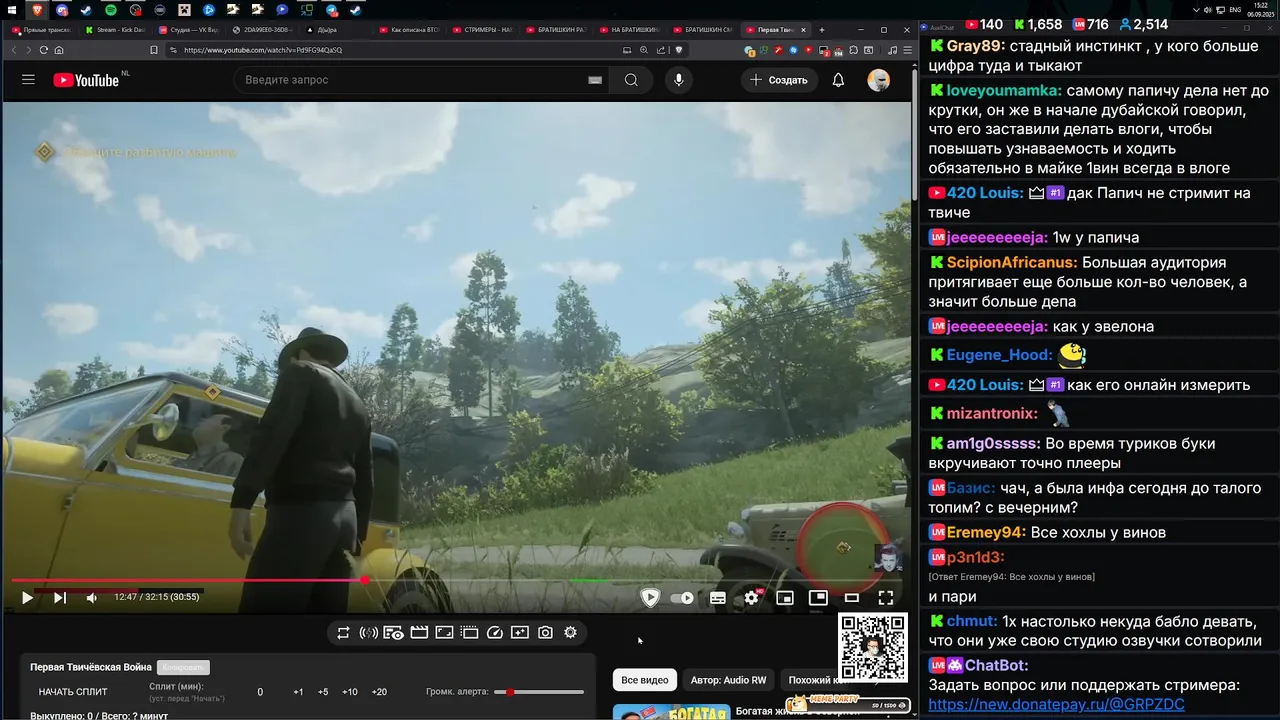Enter fullscreen mode

886,598
